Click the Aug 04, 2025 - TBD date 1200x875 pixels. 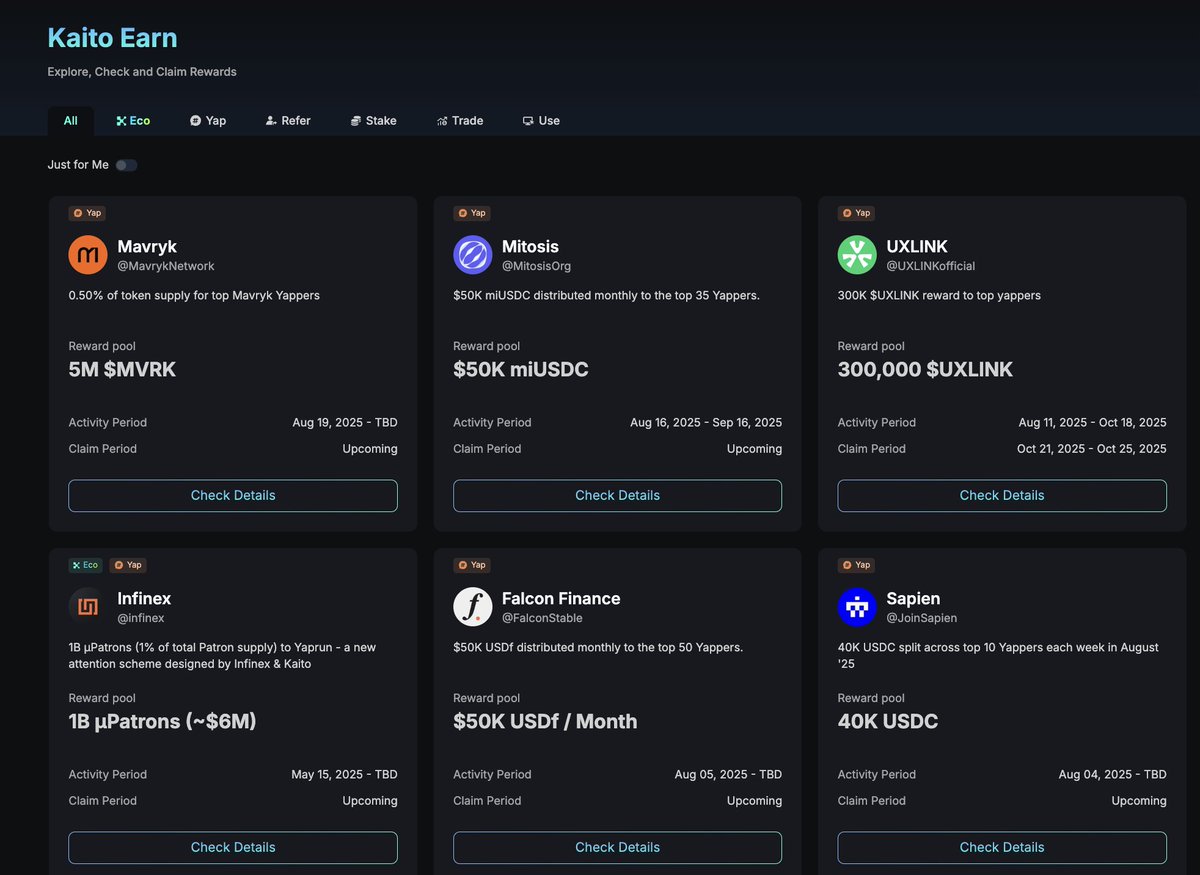tap(1113, 775)
